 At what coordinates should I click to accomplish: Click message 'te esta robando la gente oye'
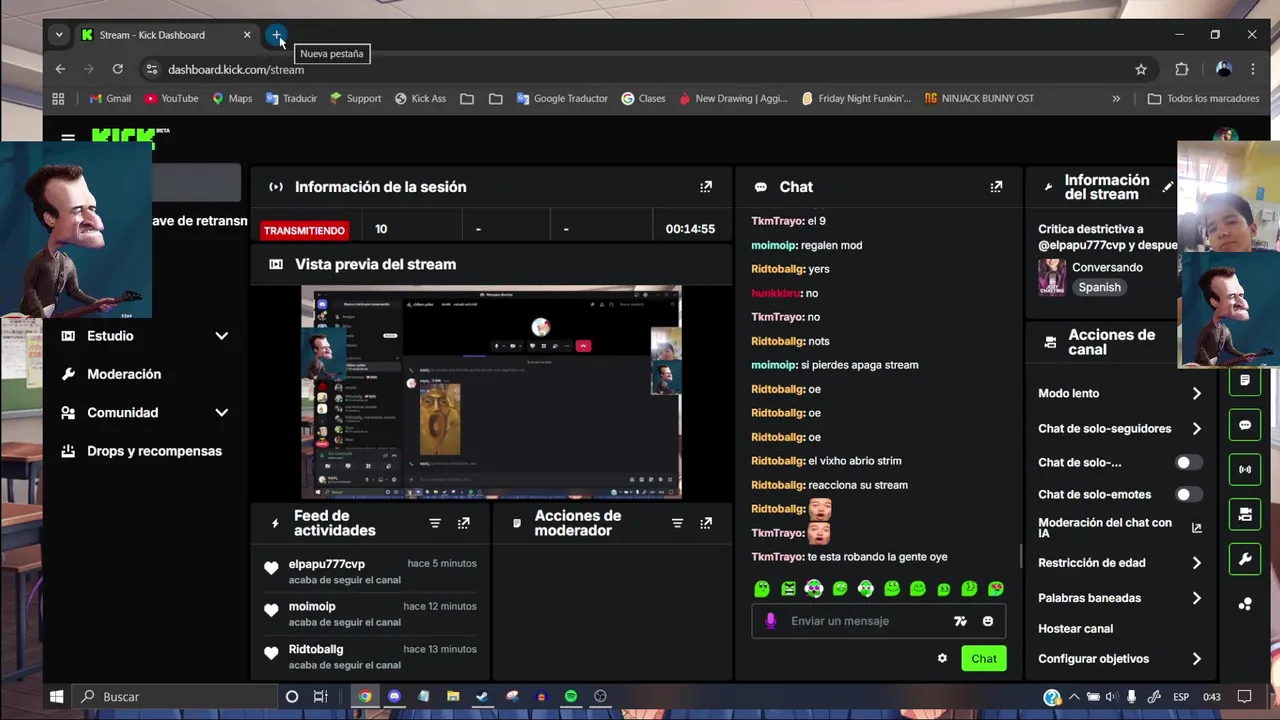point(878,557)
